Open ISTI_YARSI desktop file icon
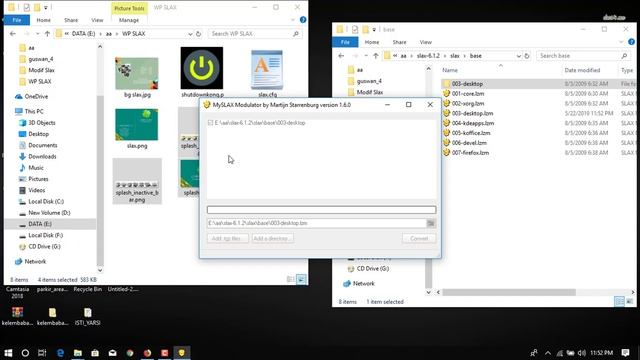Viewport: 640px width, 360px height. [87, 317]
